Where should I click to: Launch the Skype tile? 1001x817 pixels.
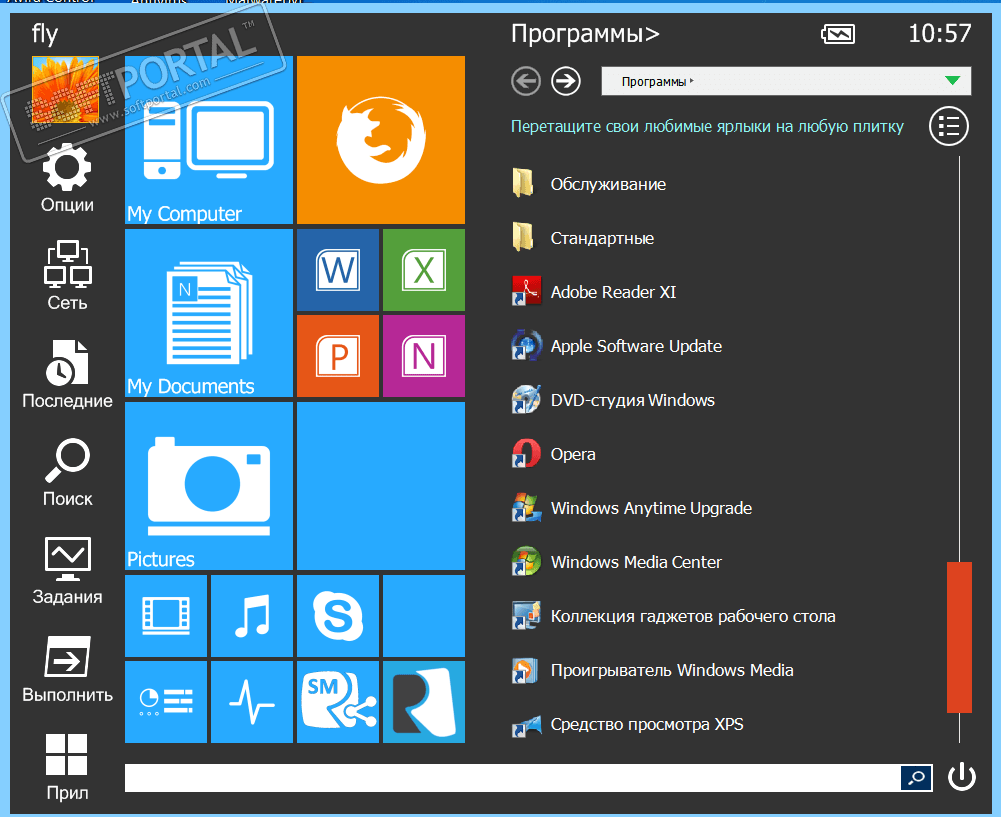(x=338, y=616)
